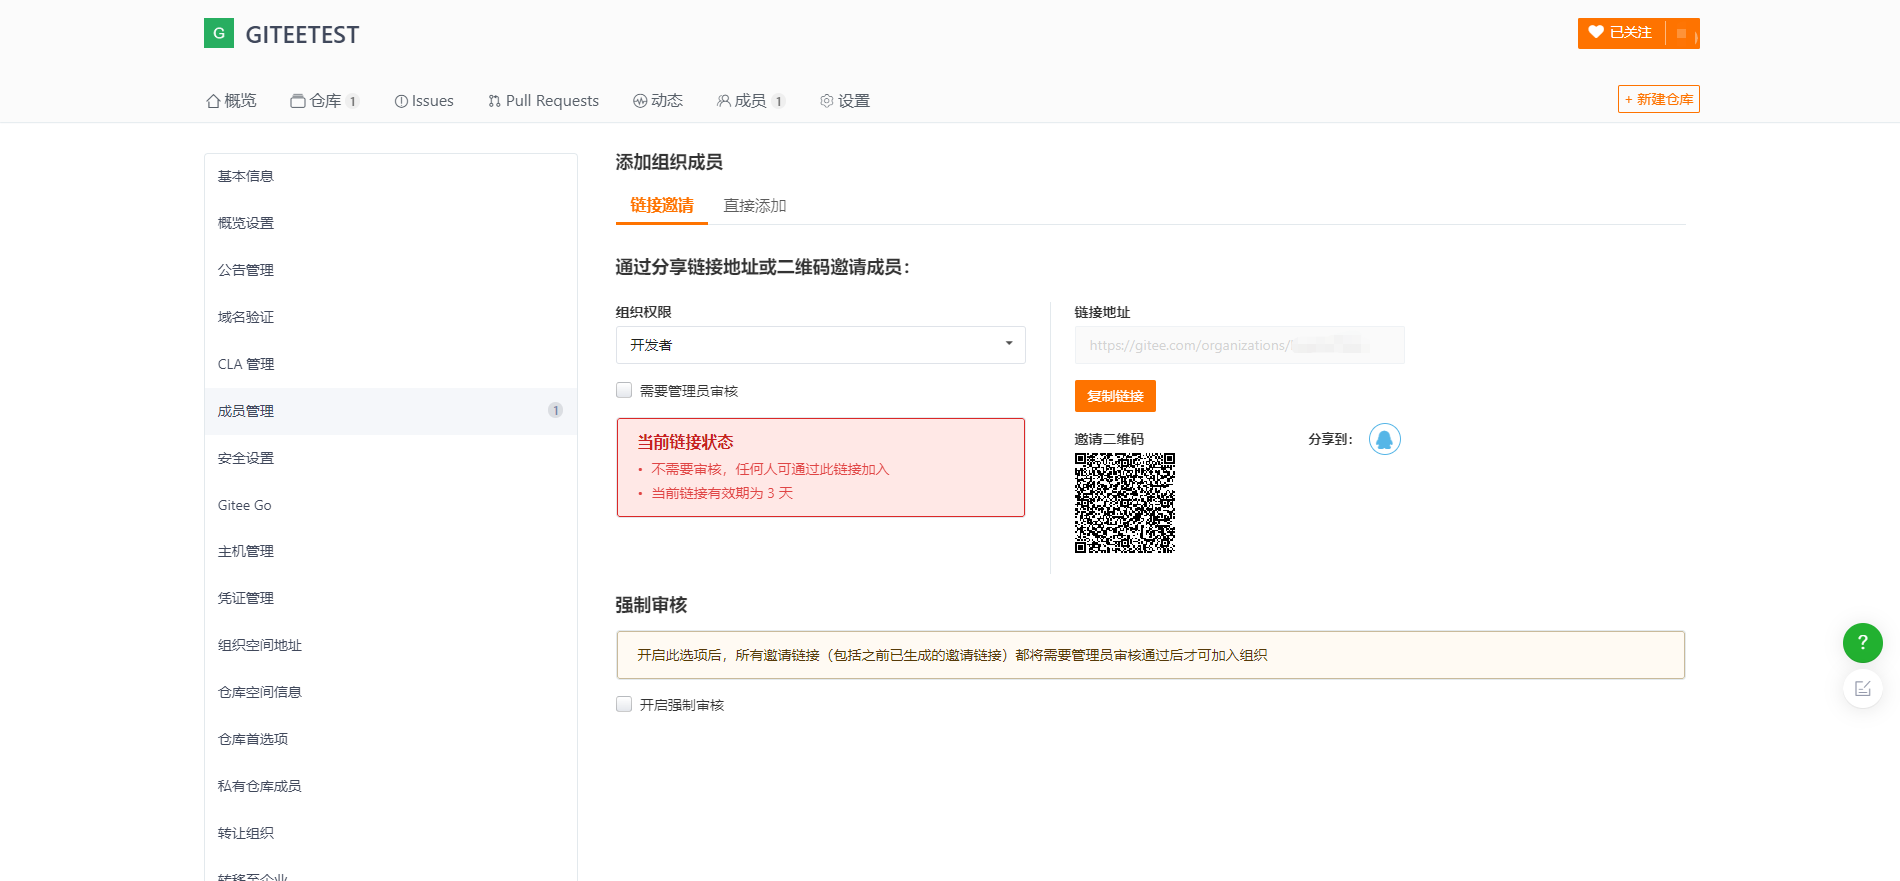Open the 仓库 repositories tab
Screen dimensions: 1900x881
click(x=325, y=100)
